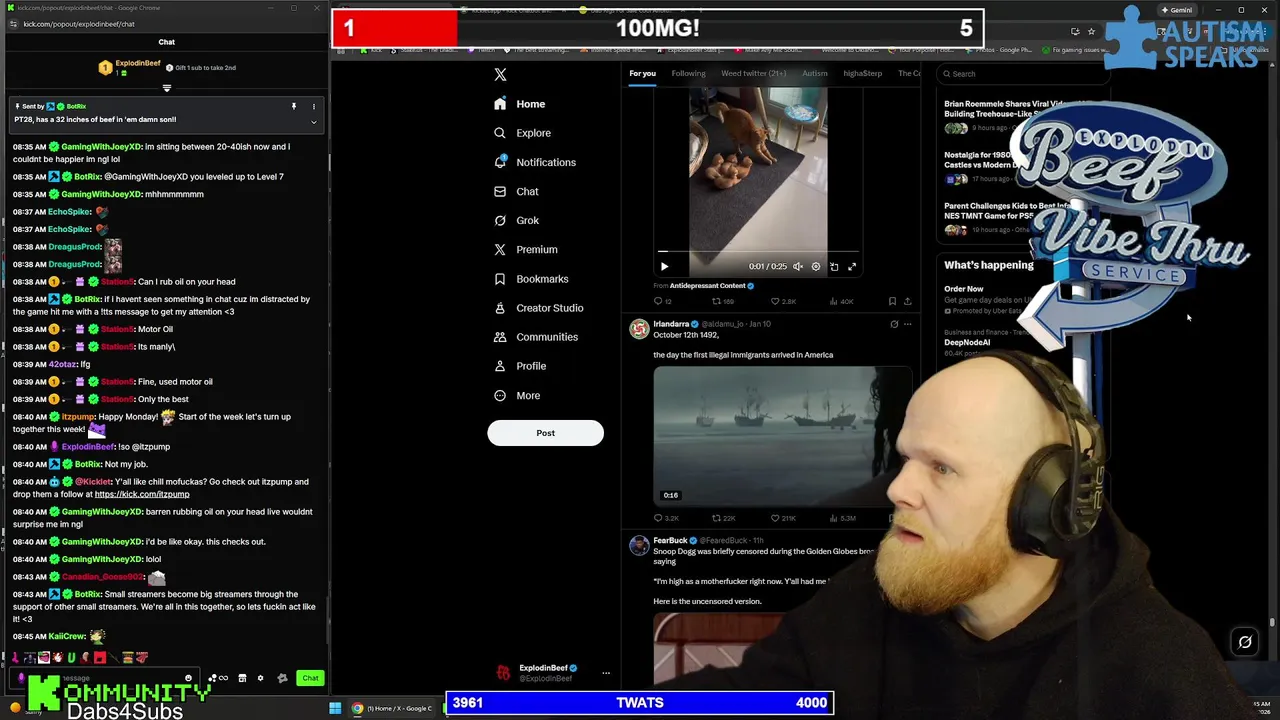
Task: Bookmark the Antidepressant Content post
Action: 892,301
